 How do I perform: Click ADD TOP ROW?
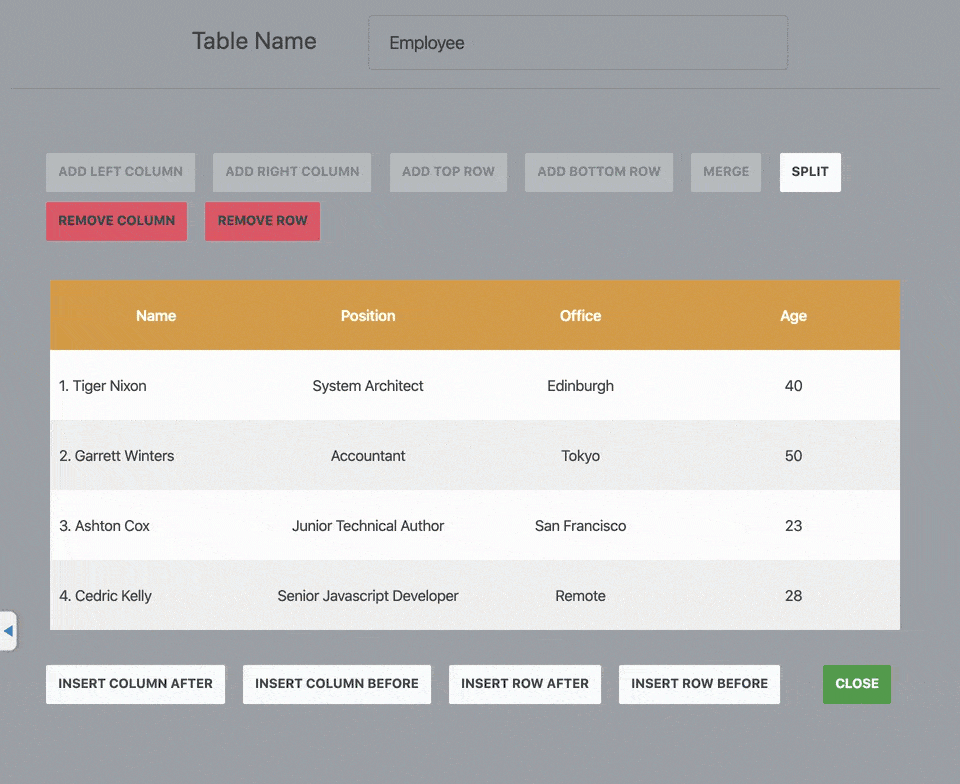click(448, 172)
